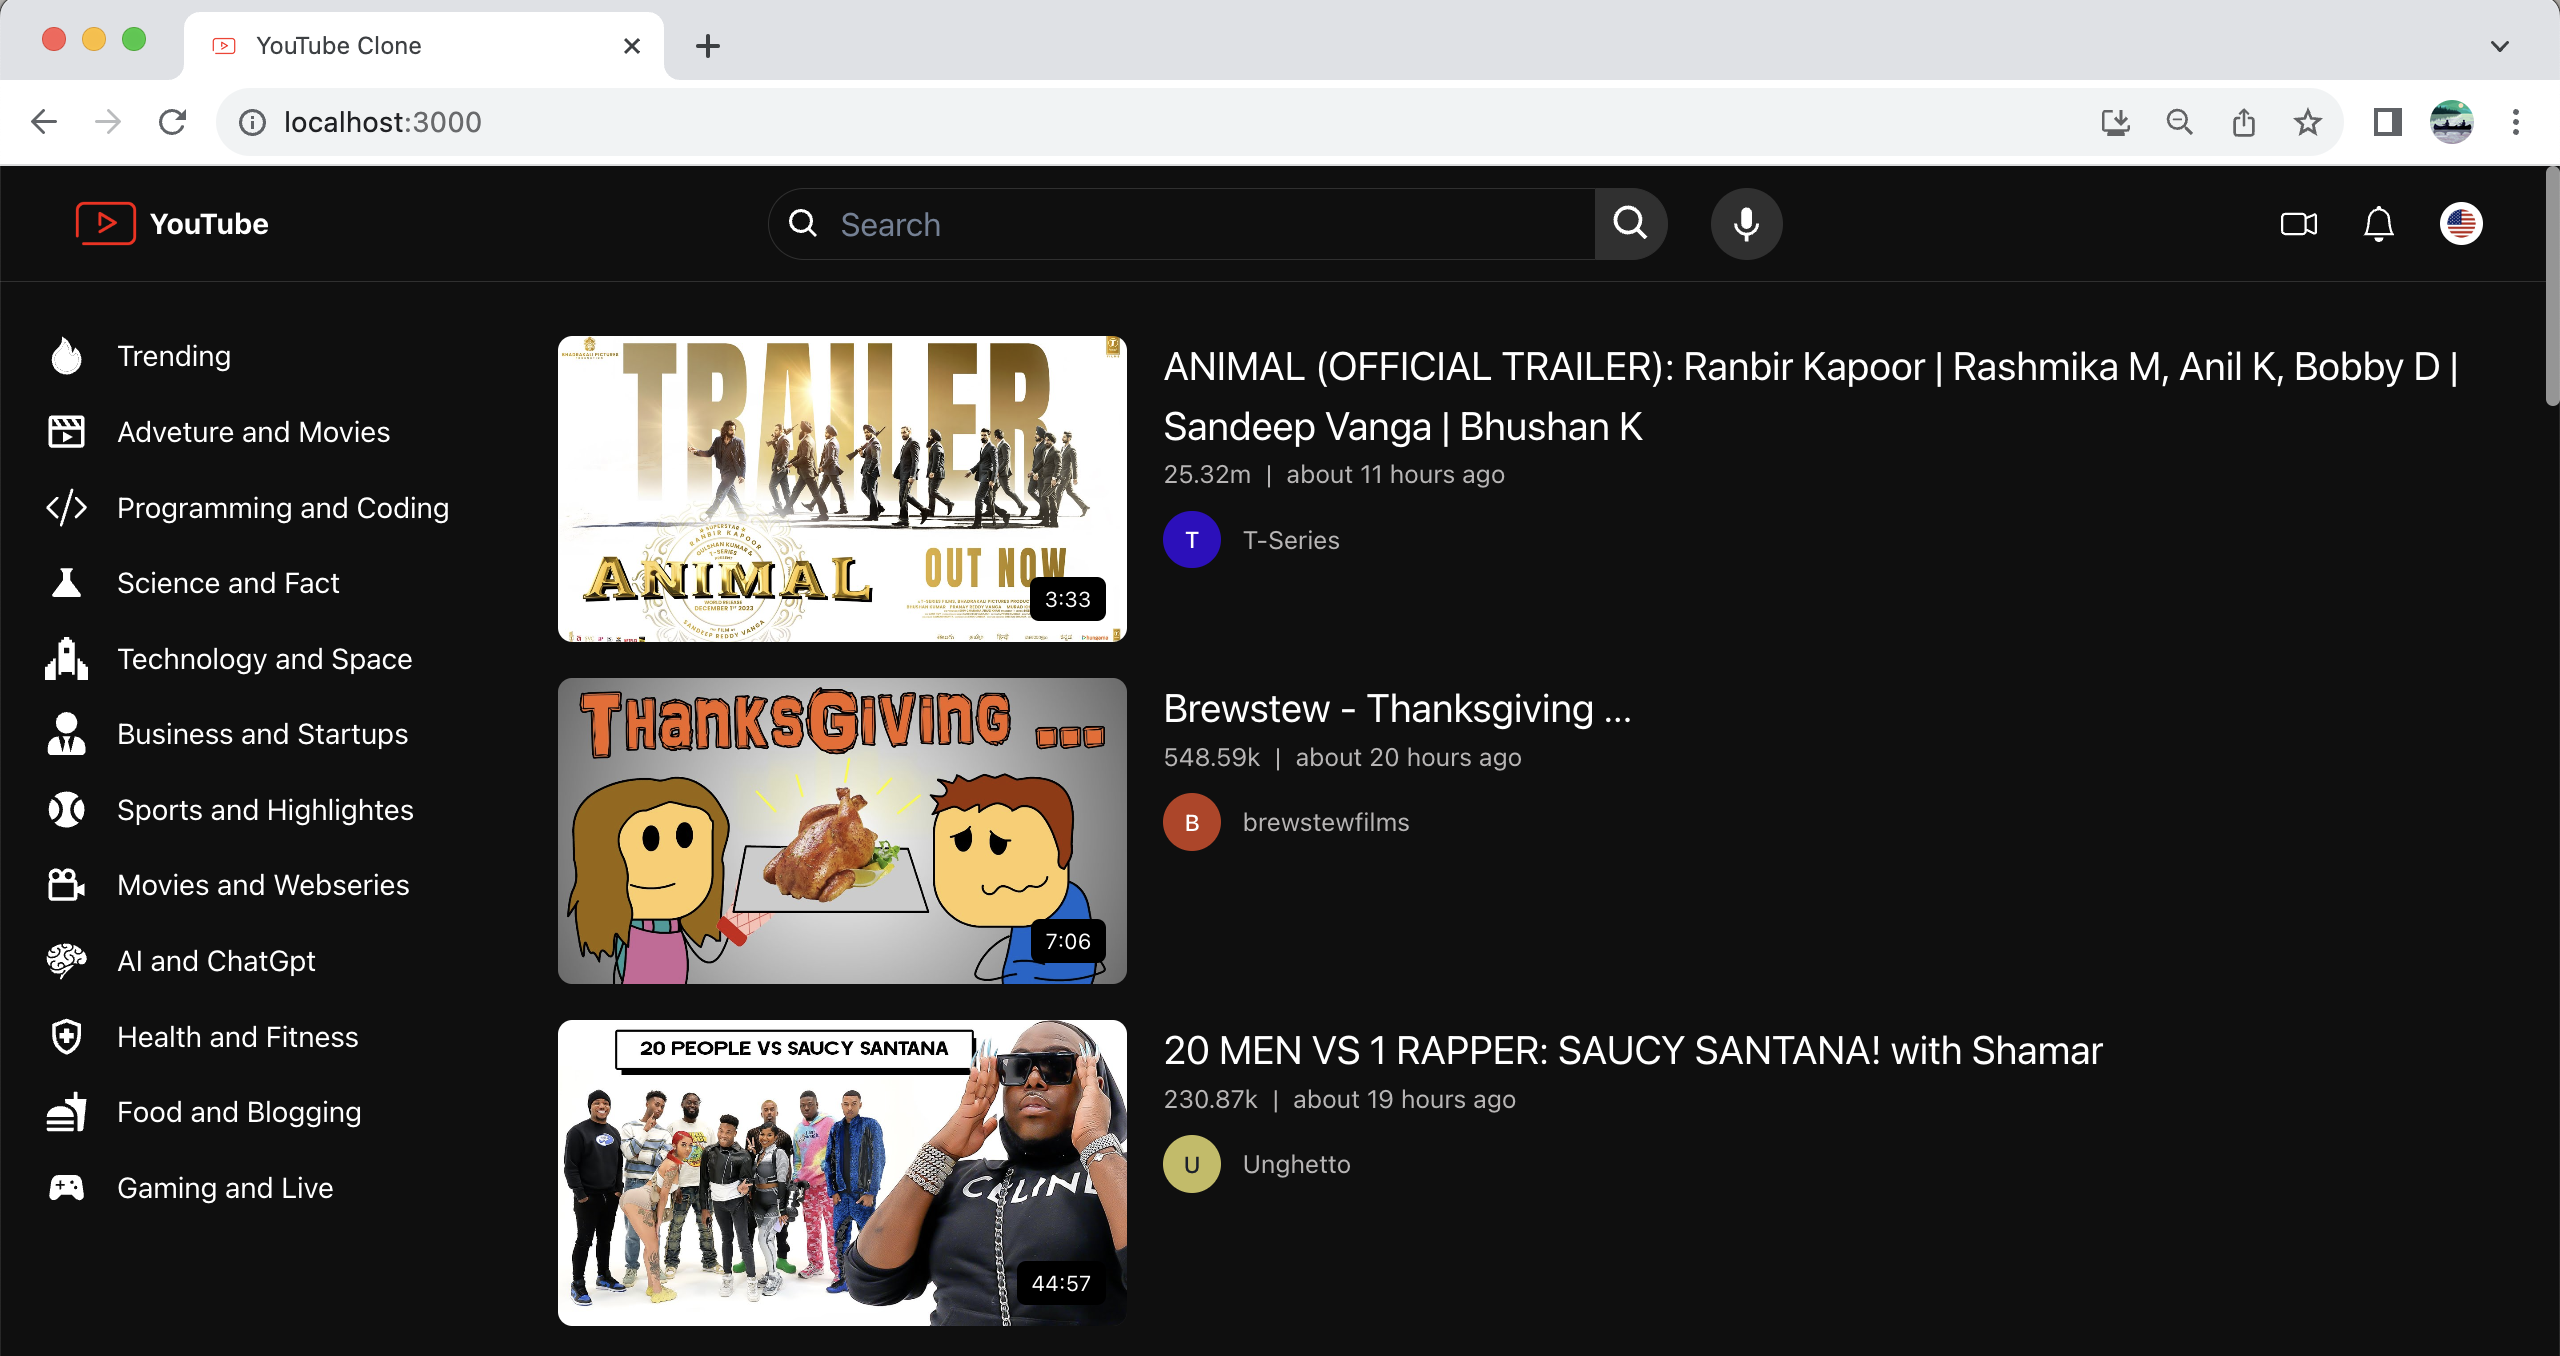Open the create video camera icon
The height and width of the screenshot is (1356, 2560).
[x=2298, y=224]
